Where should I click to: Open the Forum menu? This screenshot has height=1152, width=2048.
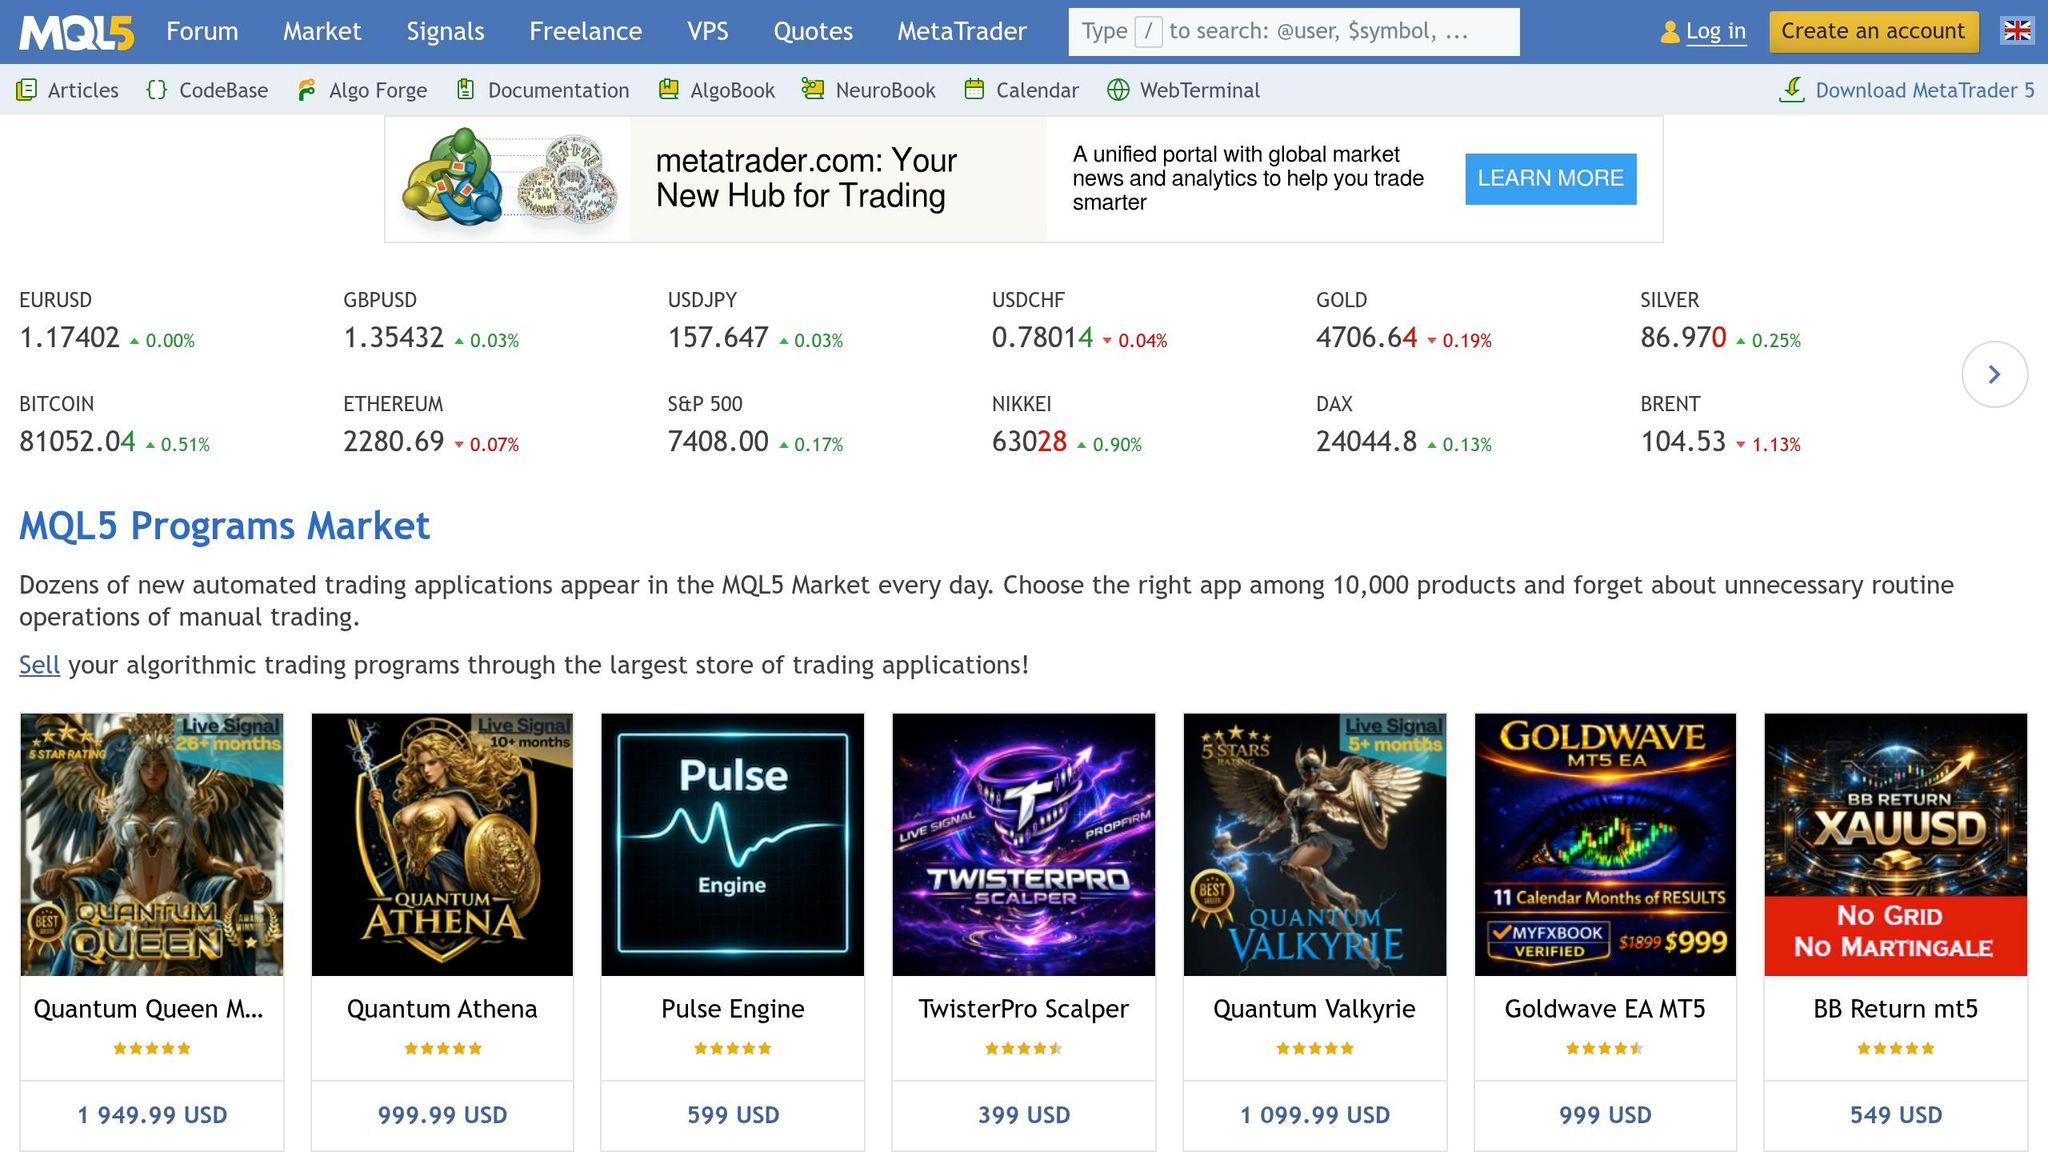click(x=202, y=32)
